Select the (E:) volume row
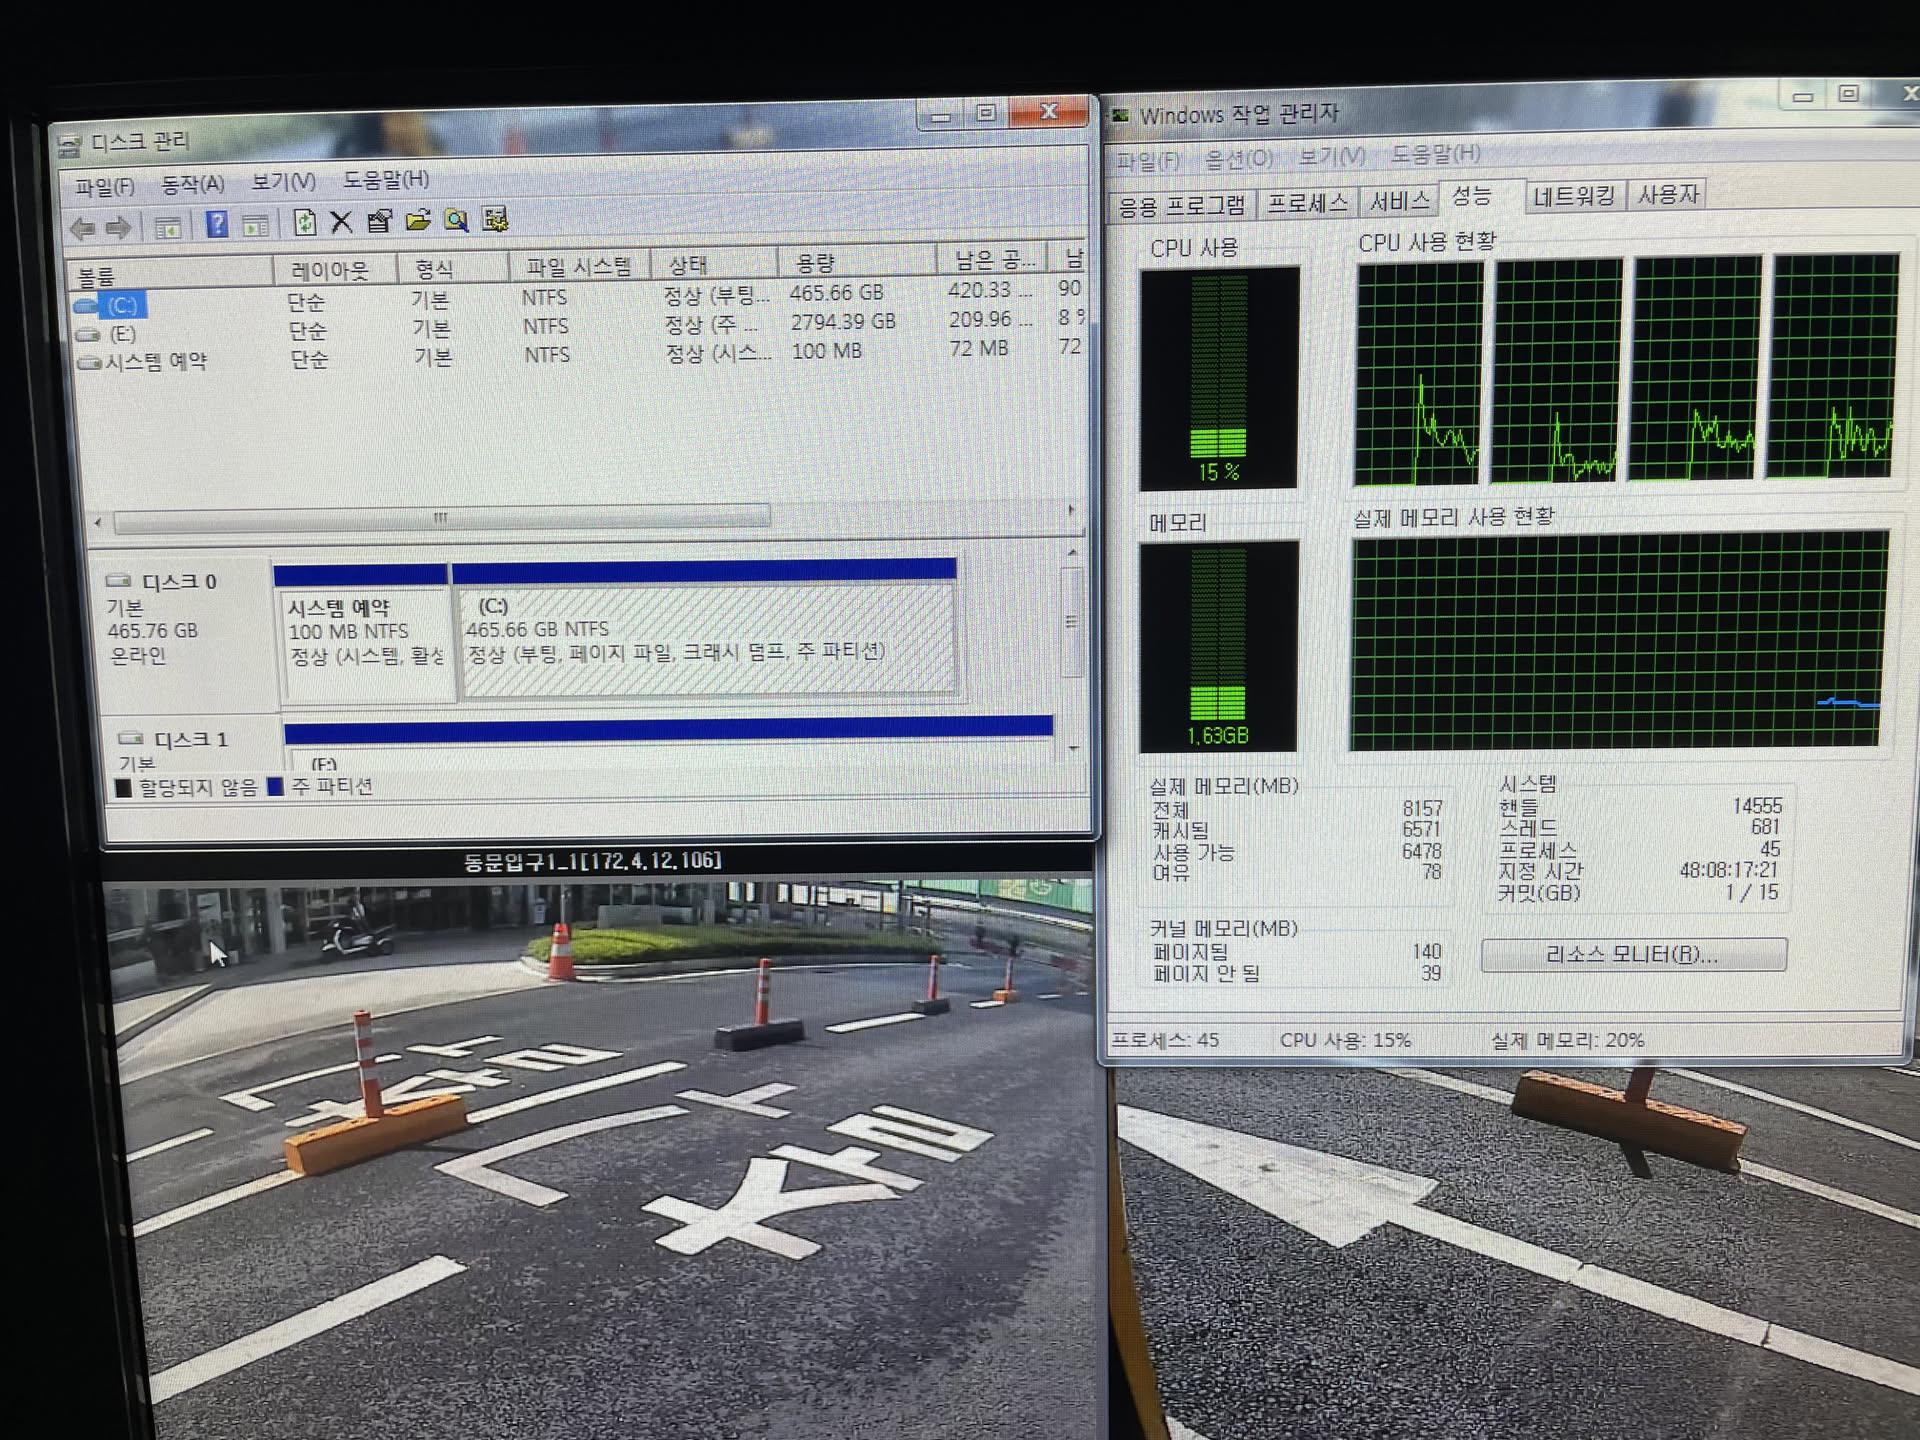 point(123,334)
